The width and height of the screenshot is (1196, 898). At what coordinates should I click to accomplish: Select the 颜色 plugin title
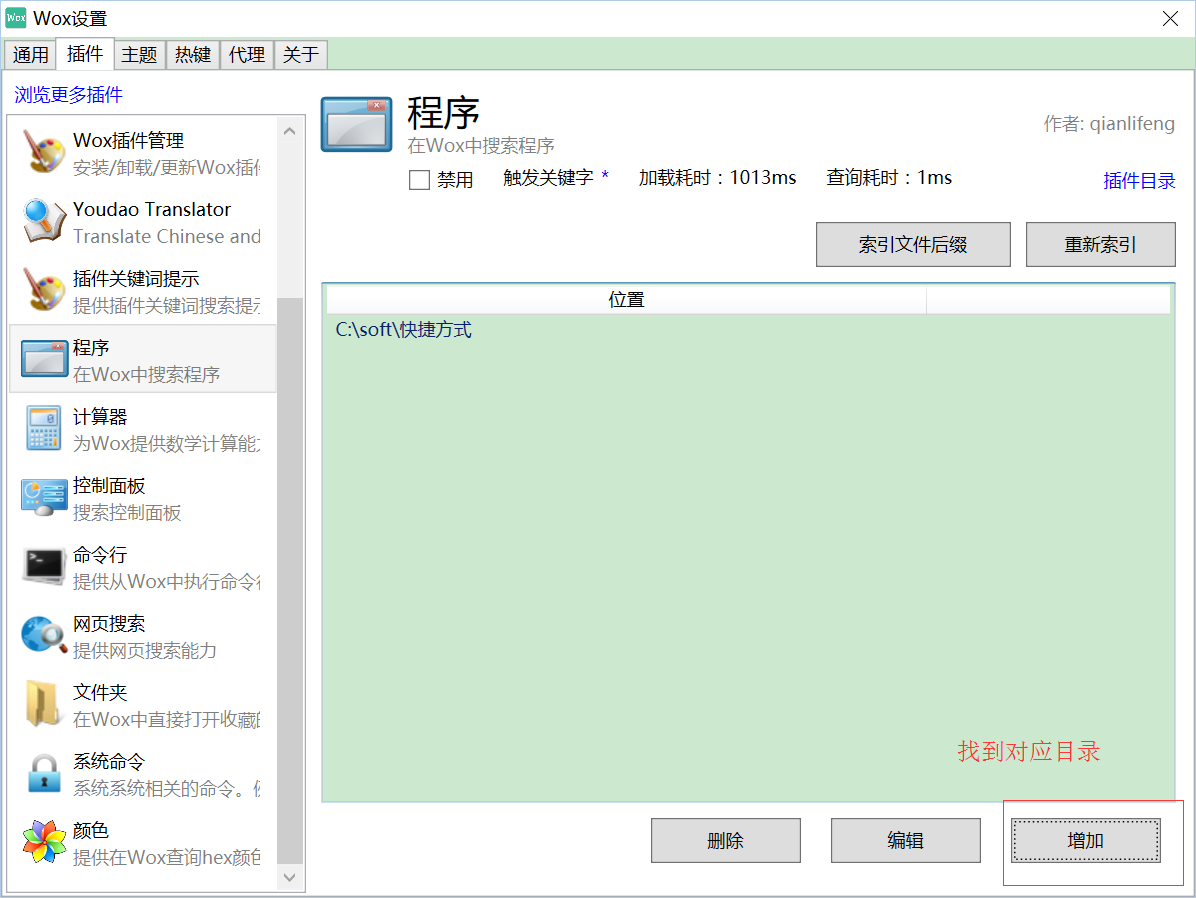coord(91,831)
